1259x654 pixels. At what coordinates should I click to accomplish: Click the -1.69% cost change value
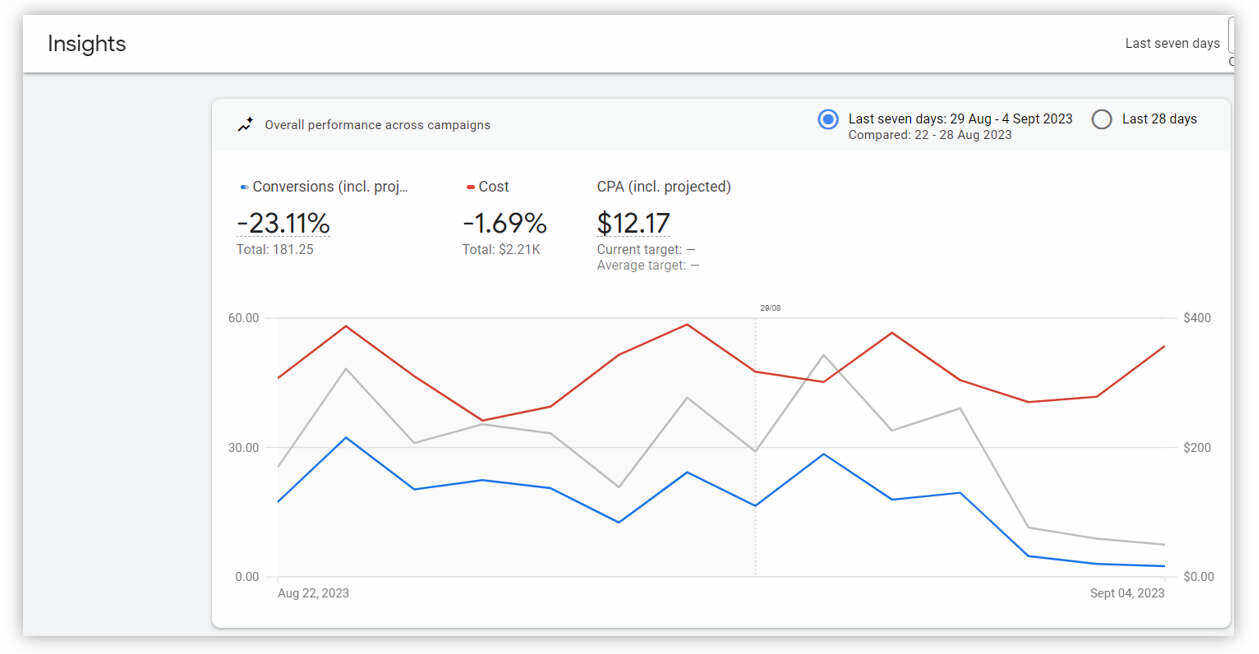[504, 222]
